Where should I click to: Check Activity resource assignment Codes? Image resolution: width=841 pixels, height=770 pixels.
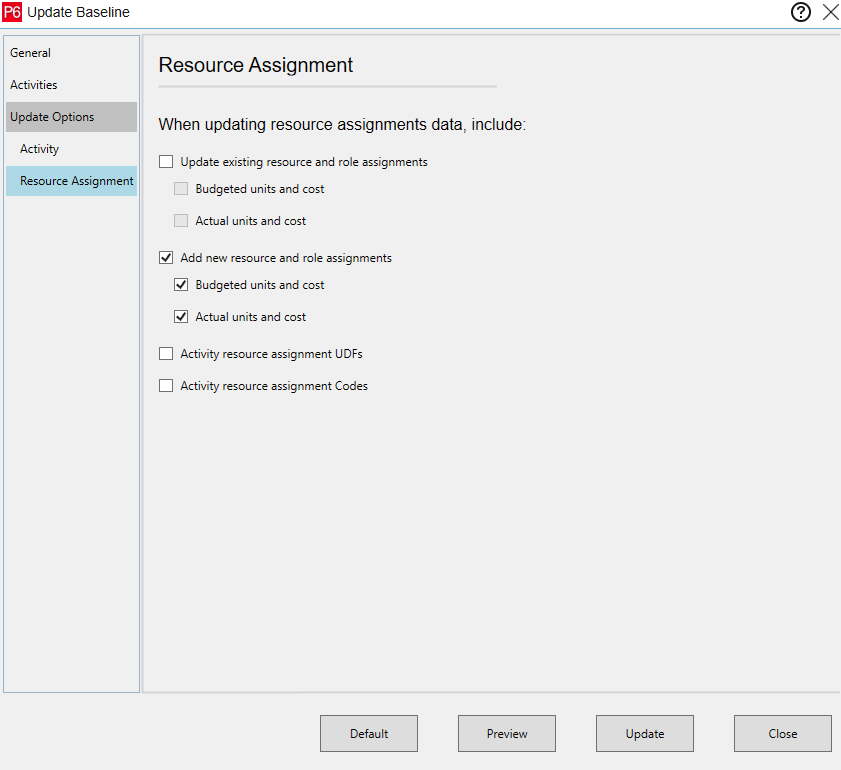tap(166, 385)
